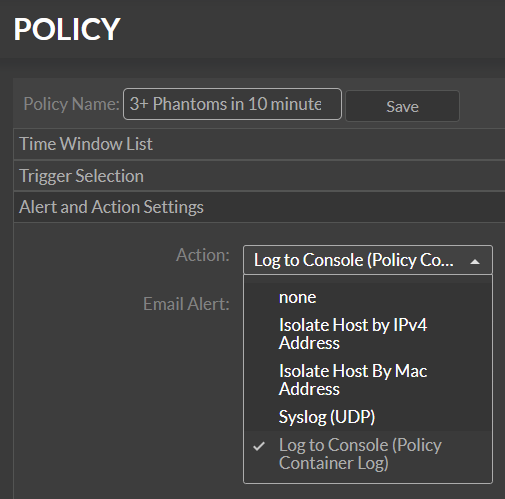Click the Action dropdown caret arrow
This screenshot has width=505, height=499.
click(475, 262)
